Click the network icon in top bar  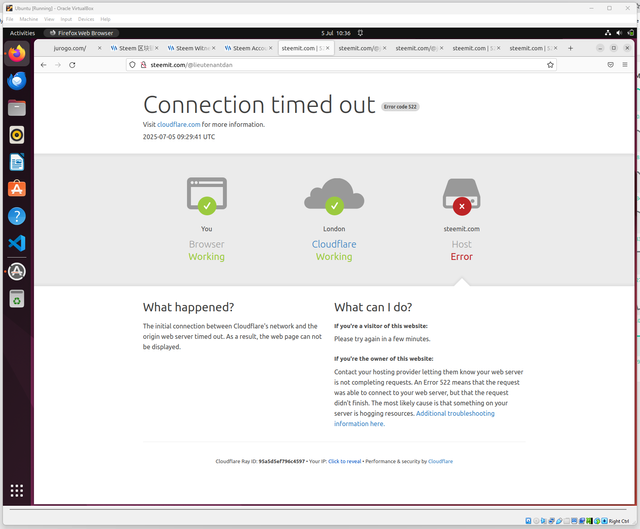[x=608, y=33]
